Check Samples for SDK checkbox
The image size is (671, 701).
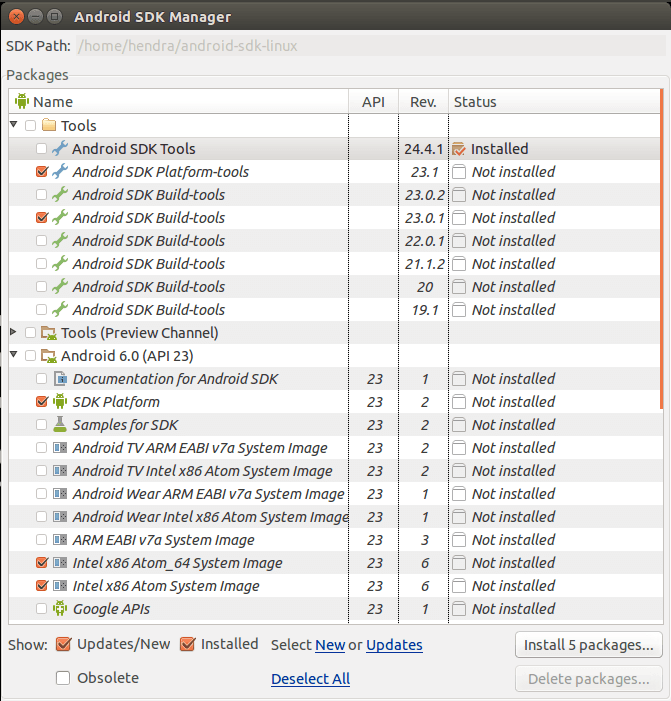[x=42, y=424]
